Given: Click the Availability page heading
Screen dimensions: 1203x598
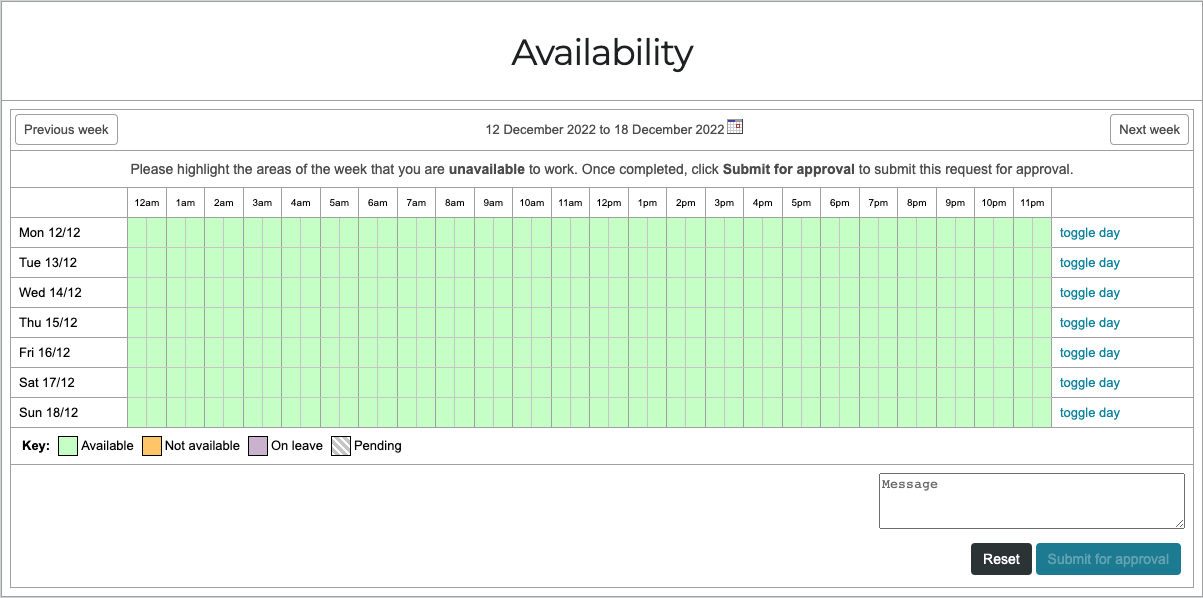Looking at the screenshot, I should click(x=602, y=52).
